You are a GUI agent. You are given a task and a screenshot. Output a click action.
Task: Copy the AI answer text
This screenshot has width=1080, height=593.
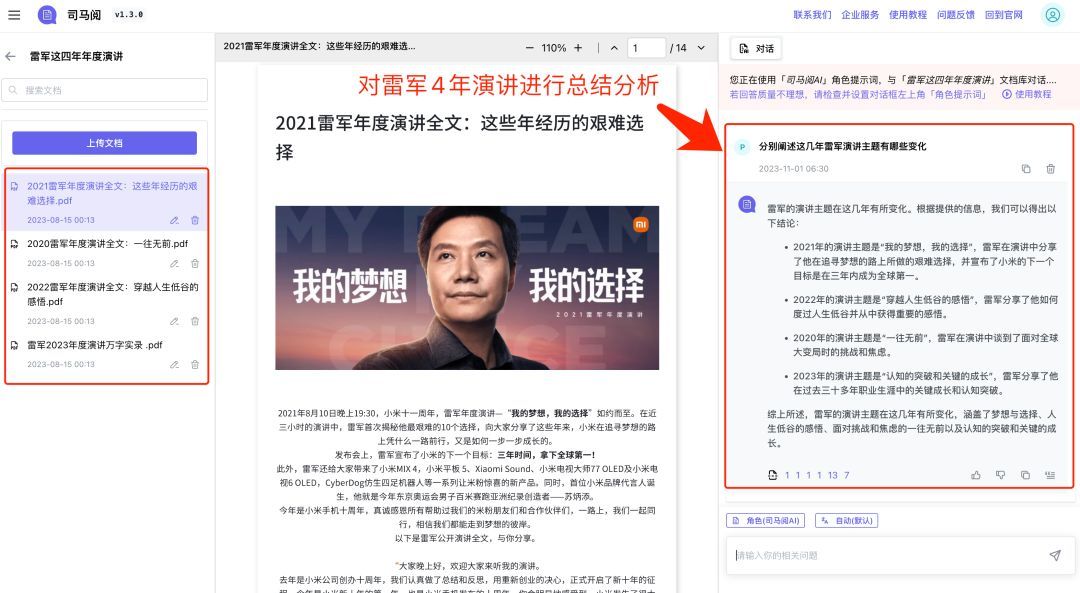[x=1026, y=475]
